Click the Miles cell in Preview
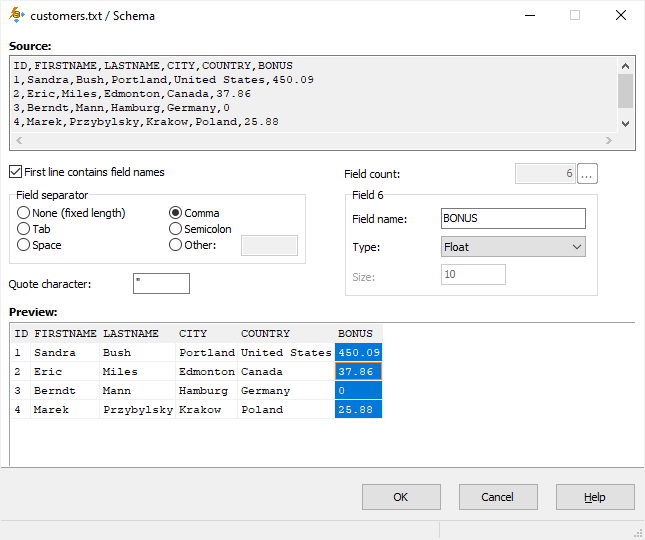This screenshot has width=645, height=540. [137, 371]
